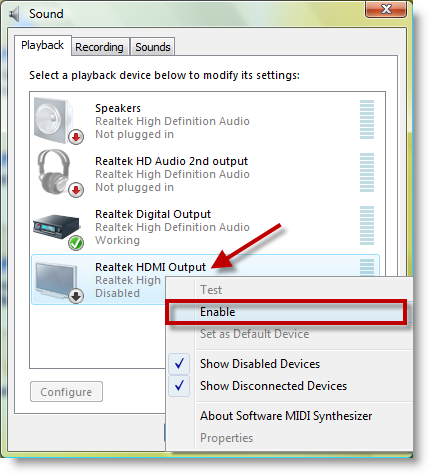Click the Digital Output volume level meter
This screenshot has width=429, height=474.
pyautogui.click(x=367, y=225)
